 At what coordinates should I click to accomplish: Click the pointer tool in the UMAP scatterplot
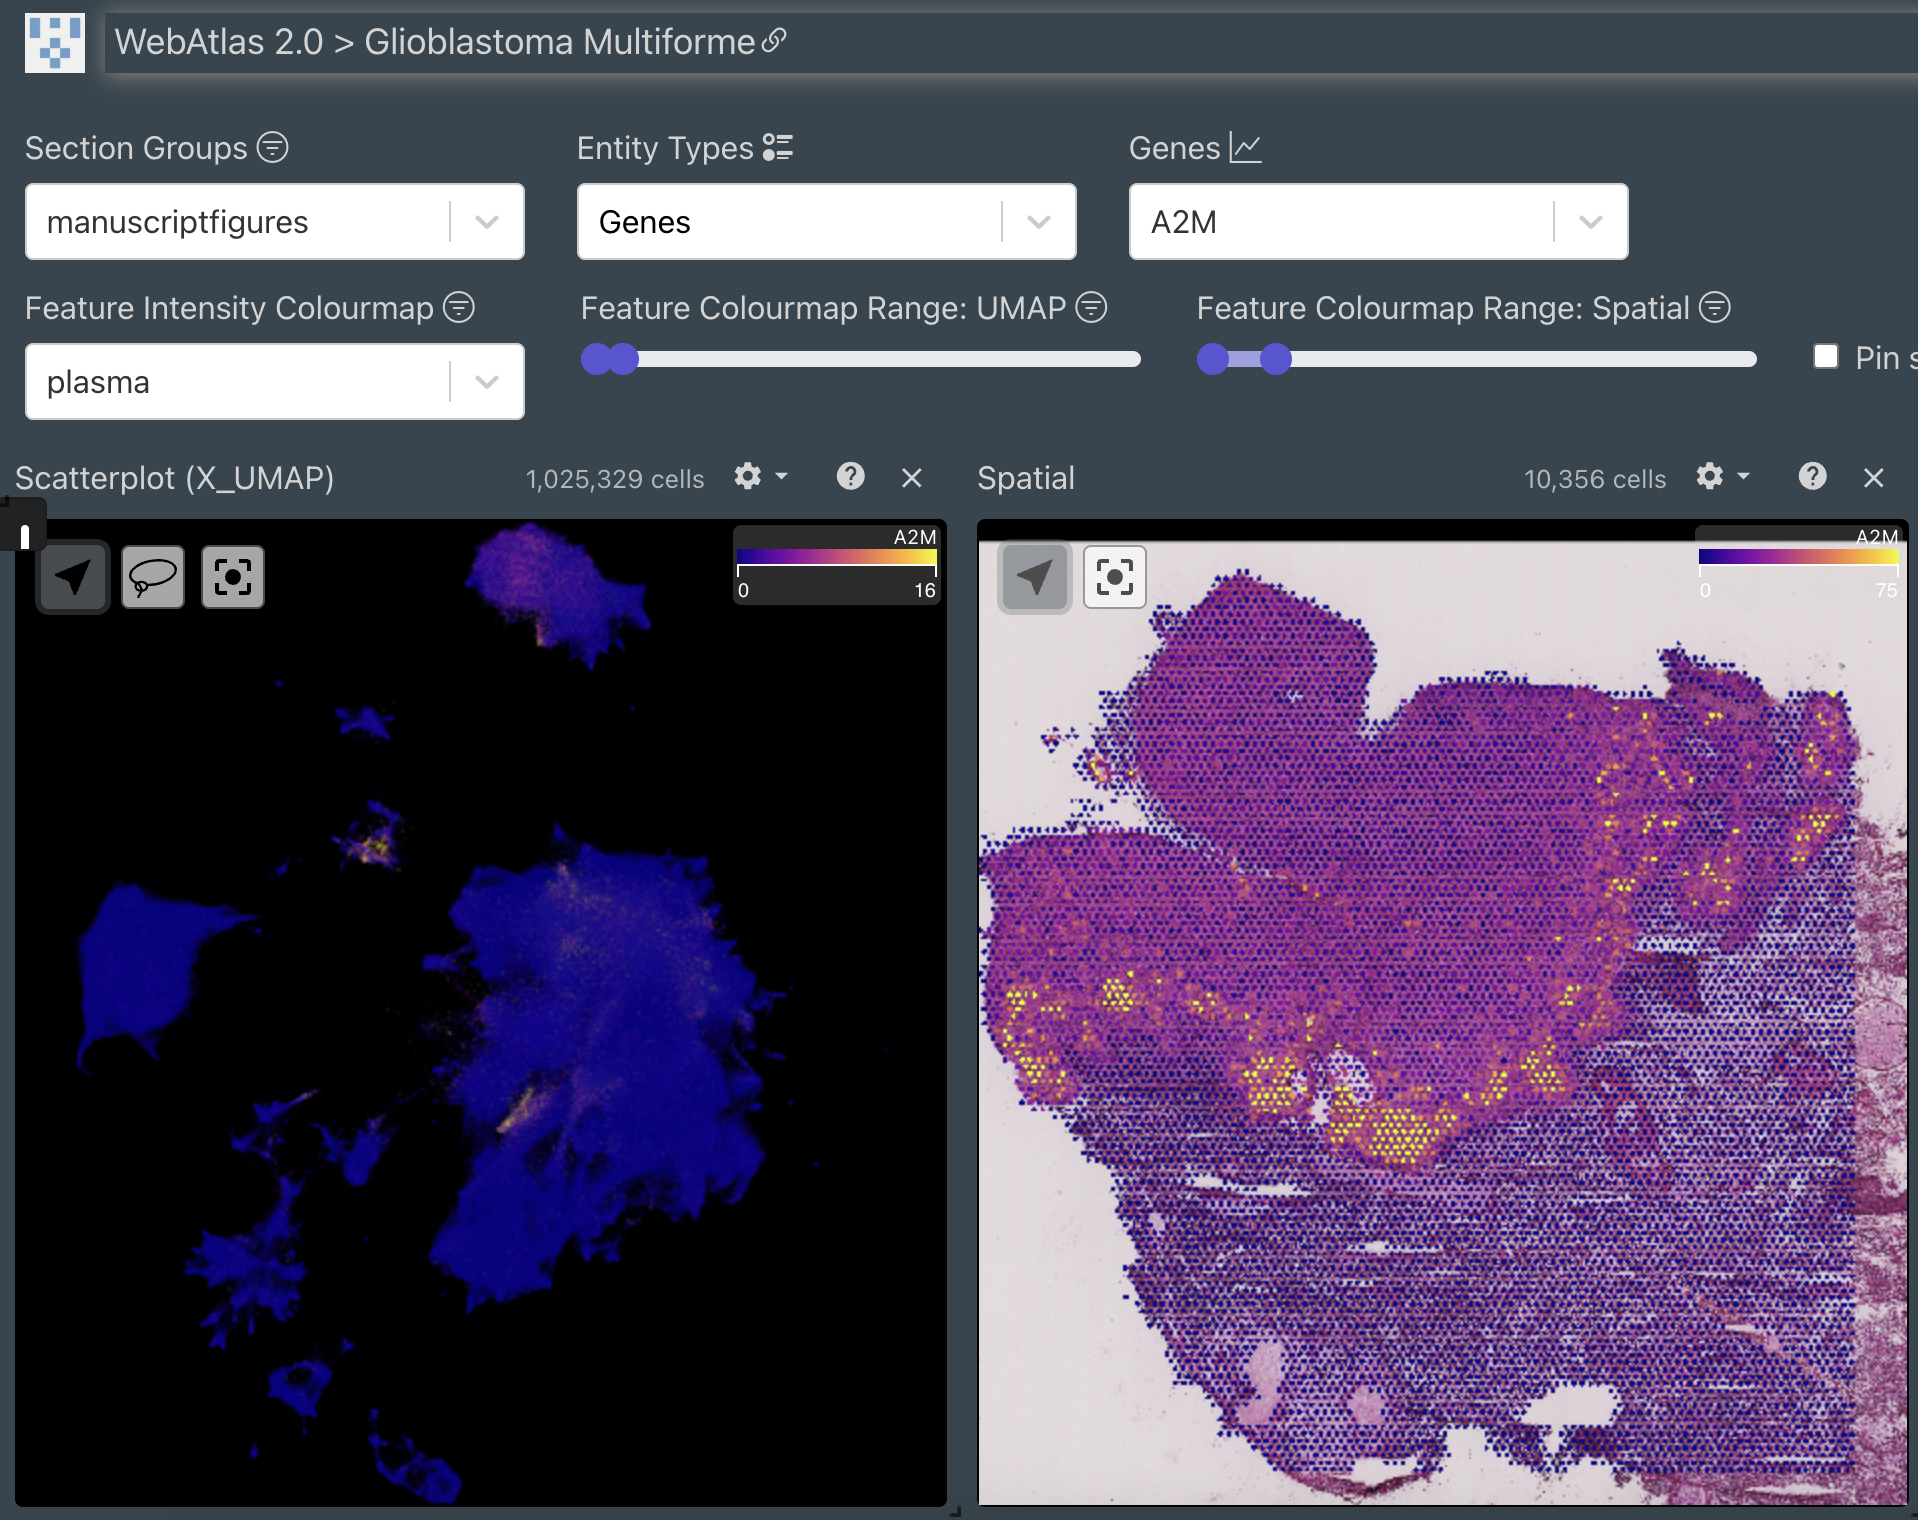click(x=73, y=577)
